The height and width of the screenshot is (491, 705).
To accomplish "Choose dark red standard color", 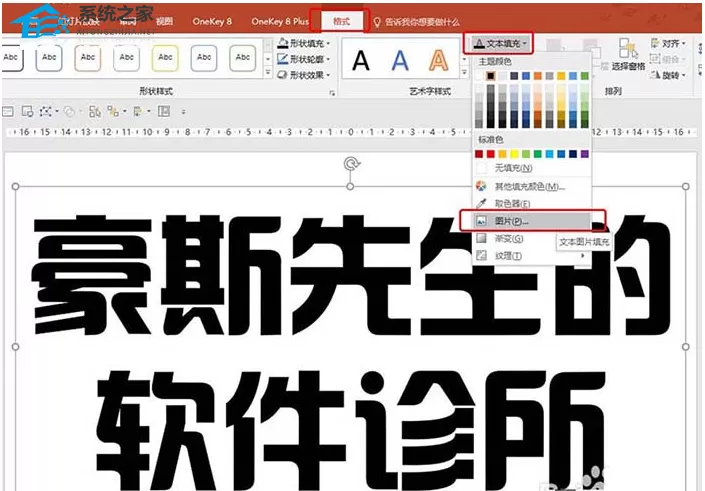I will pos(479,154).
